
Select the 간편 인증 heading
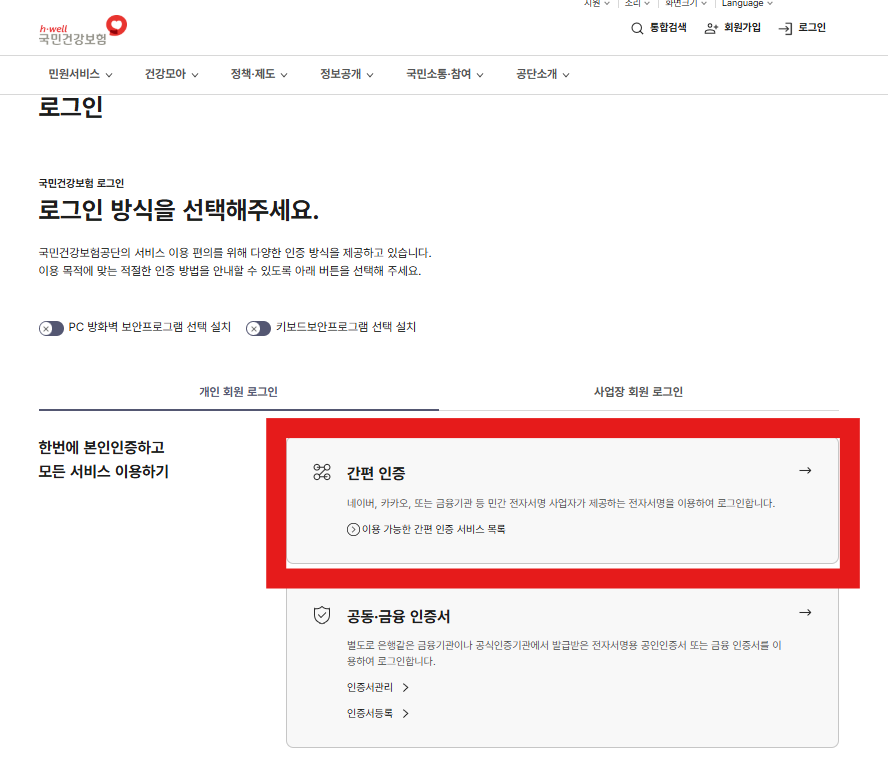[x=375, y=473]
